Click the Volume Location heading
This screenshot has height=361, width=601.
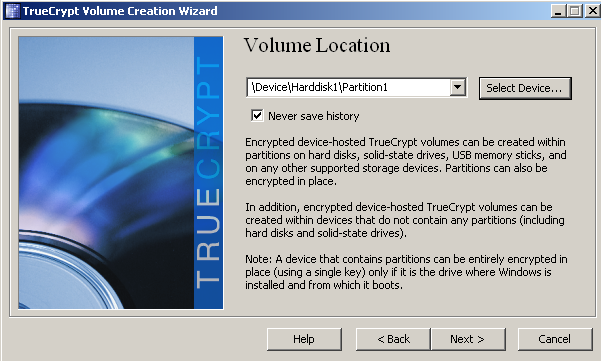click(x=317, y=45)
